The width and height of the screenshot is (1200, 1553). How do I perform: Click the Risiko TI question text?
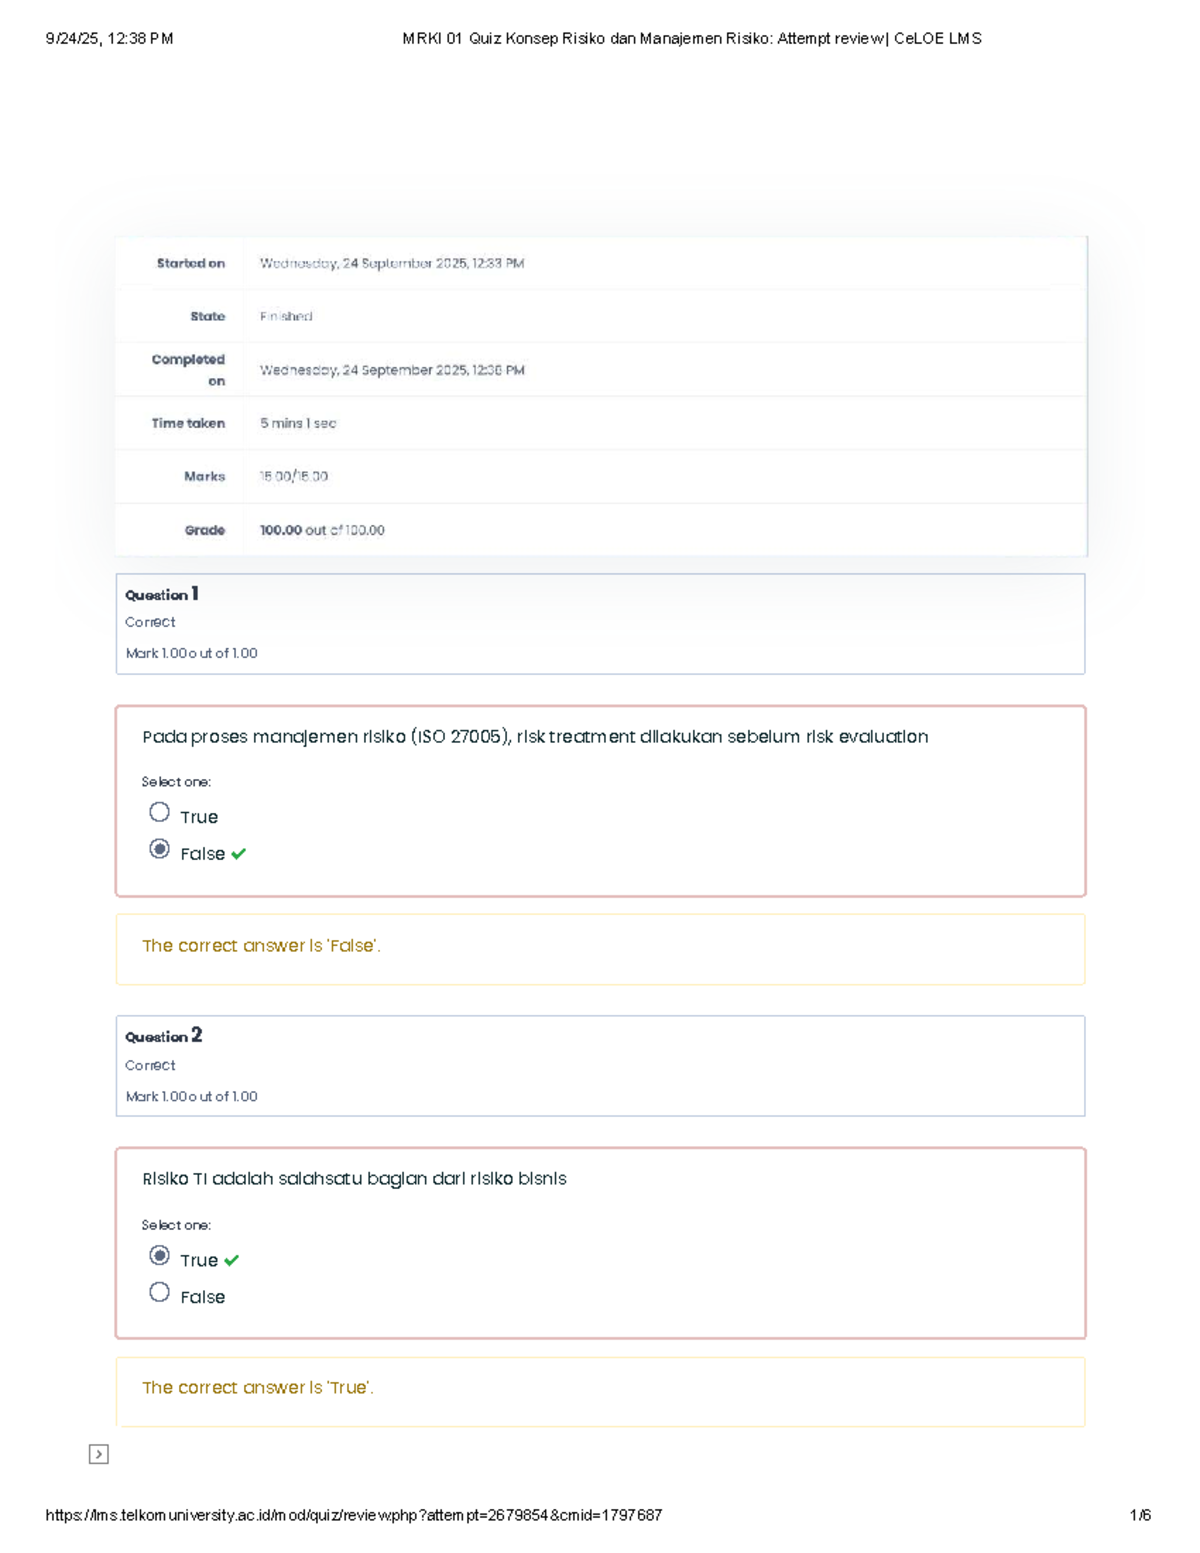click(x=354, y=1179)
